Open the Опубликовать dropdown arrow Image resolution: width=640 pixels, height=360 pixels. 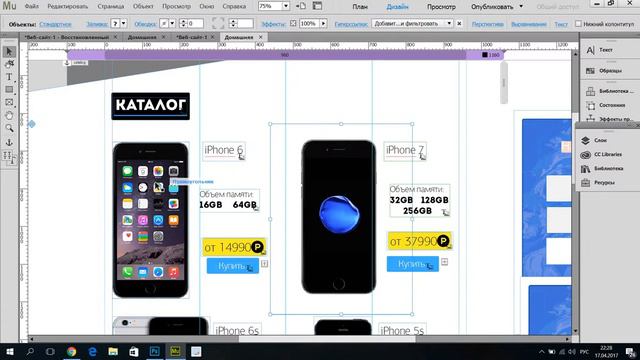click(x=521, y=7)
